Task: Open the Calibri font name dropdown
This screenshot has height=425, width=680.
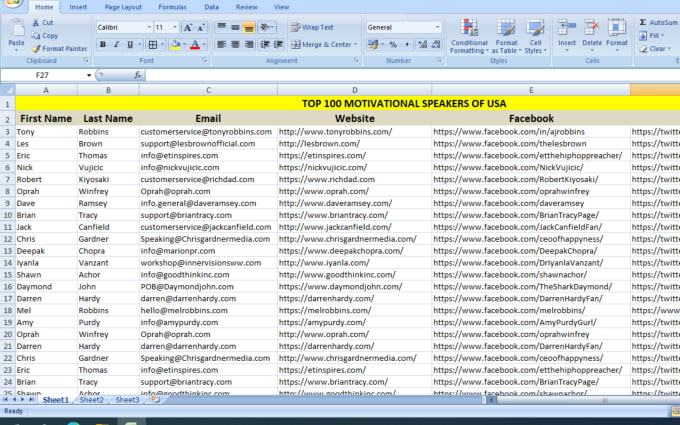Action: pyautogui.click(x=149, y=27)
